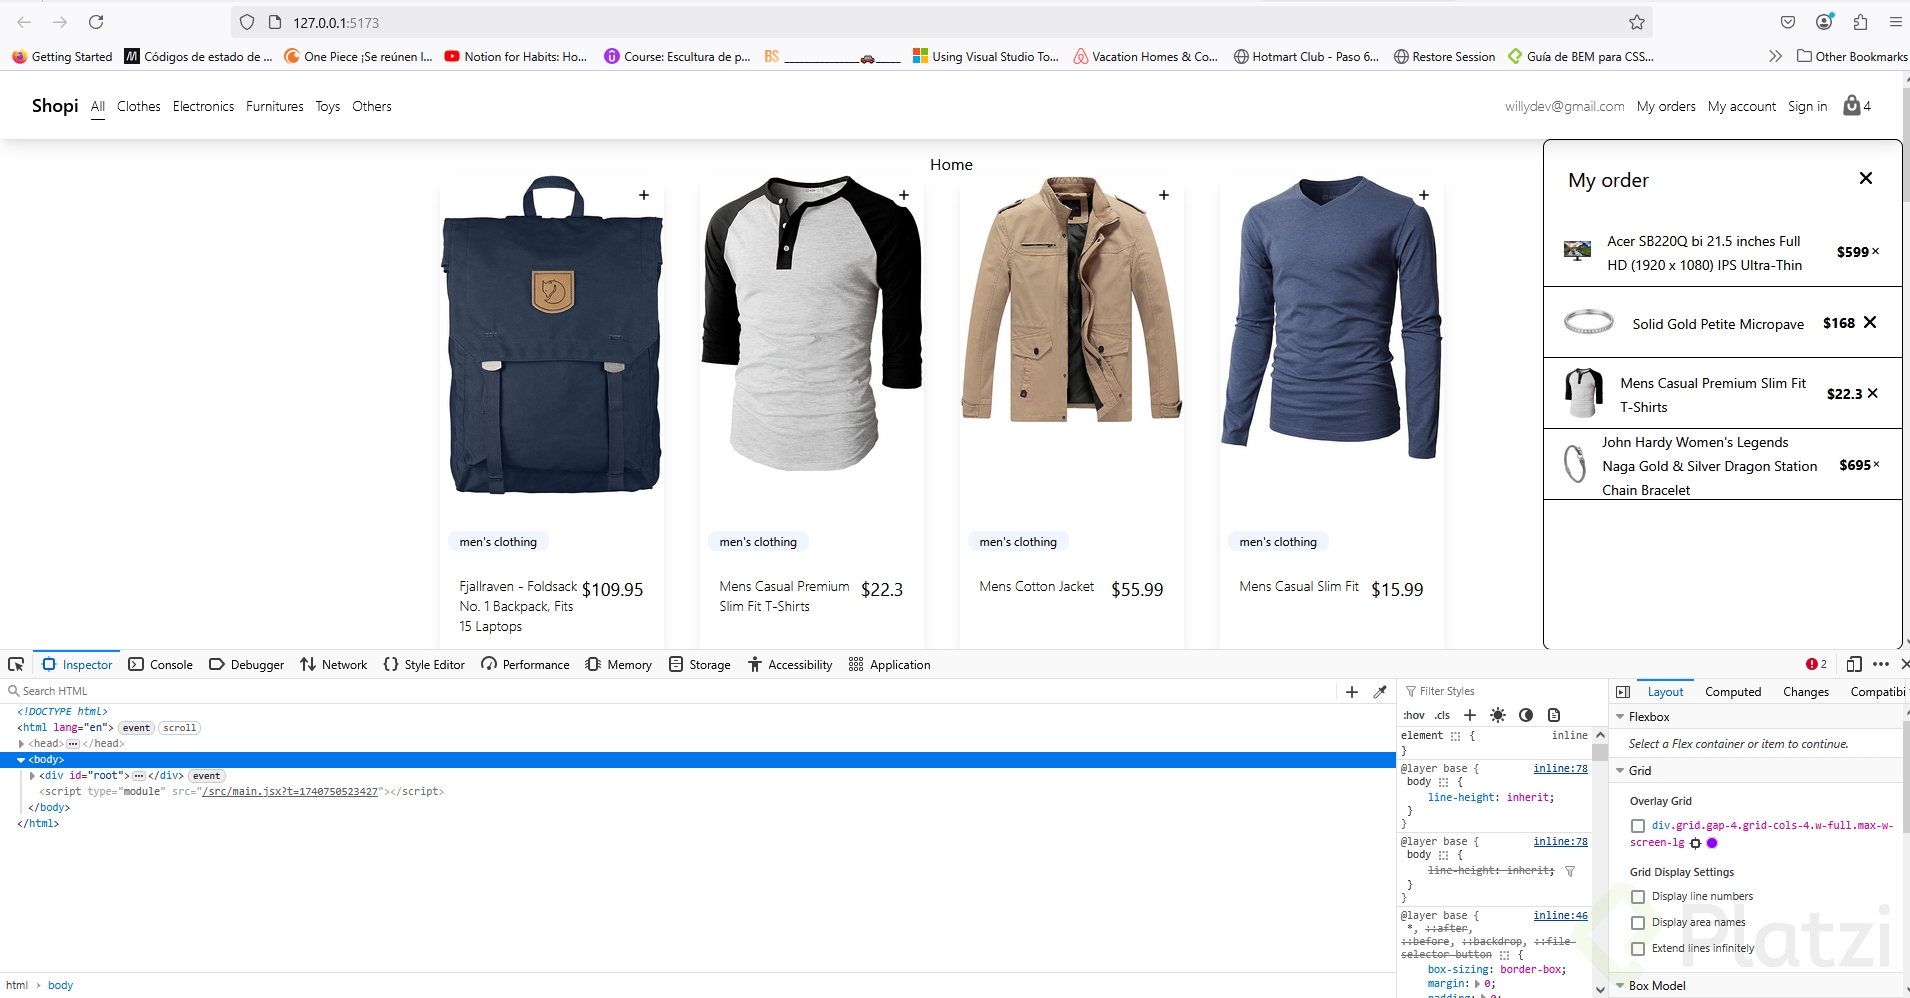Show more bookmarks with the chevron
Viewport: 1910px width, 998px height.
(x=1775, y=56)
